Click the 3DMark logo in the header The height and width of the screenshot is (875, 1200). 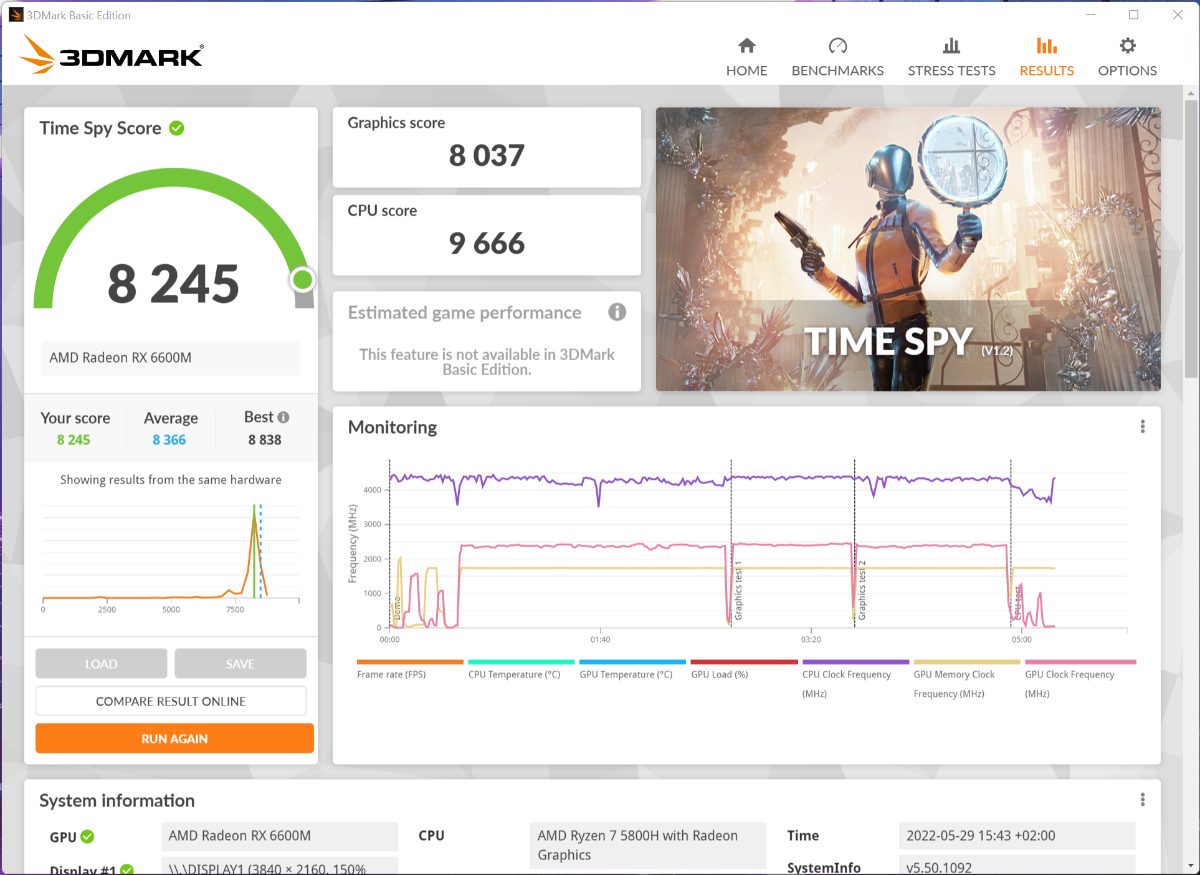(112, 56)
